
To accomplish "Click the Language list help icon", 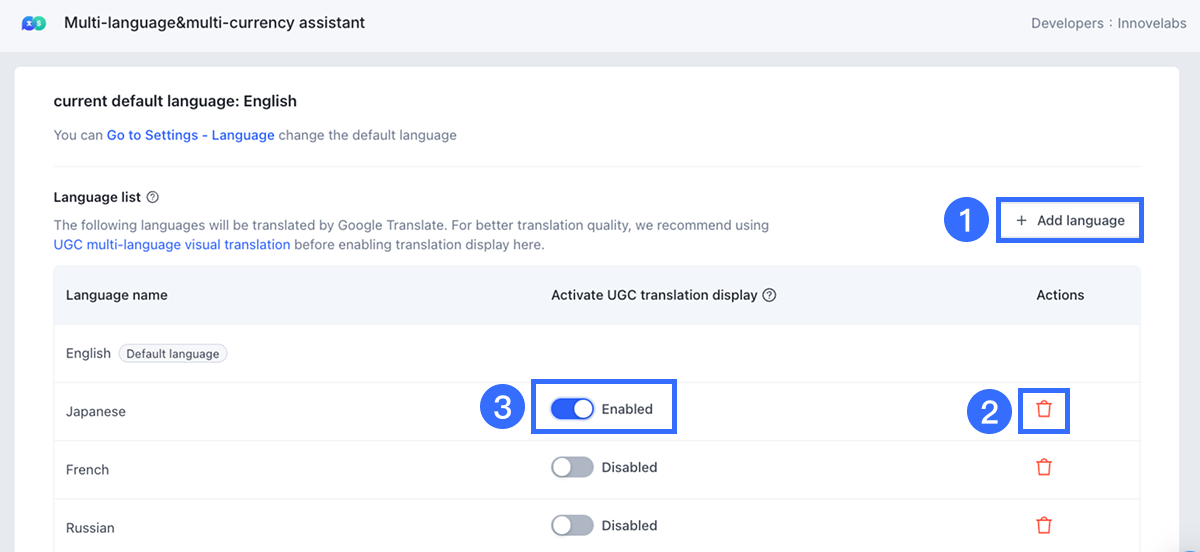I will (x=153, y=197).
